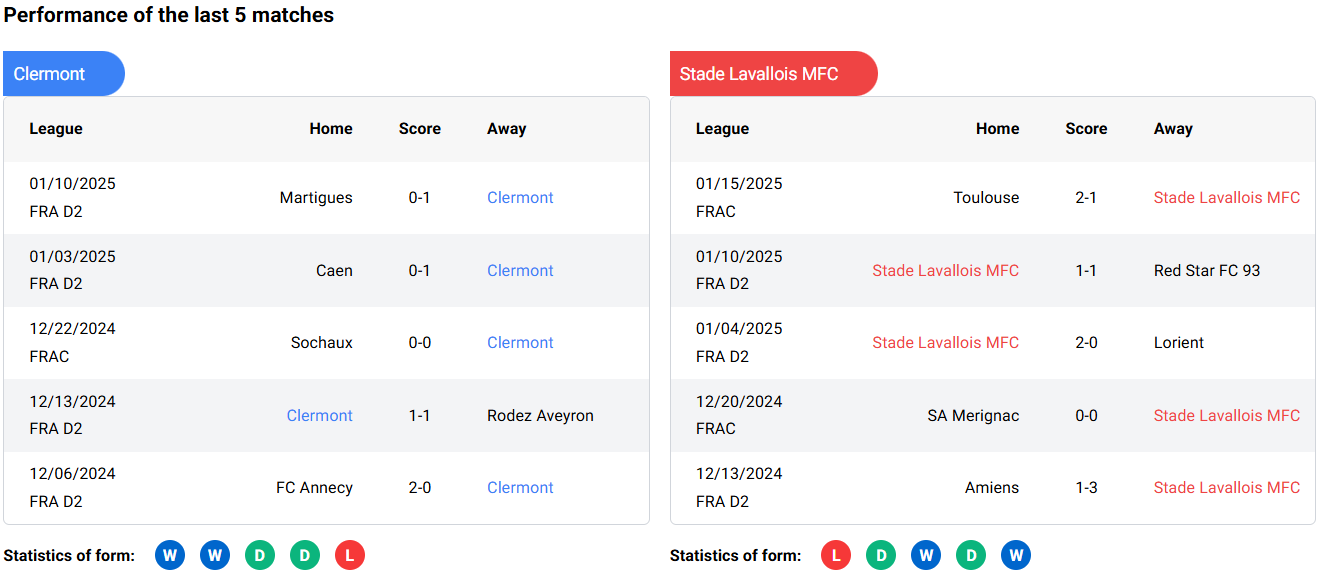Open Stade Lavallois MFC link against Lorient
The width and height of the screenshot is (1322, 581).
coord(945,343)
